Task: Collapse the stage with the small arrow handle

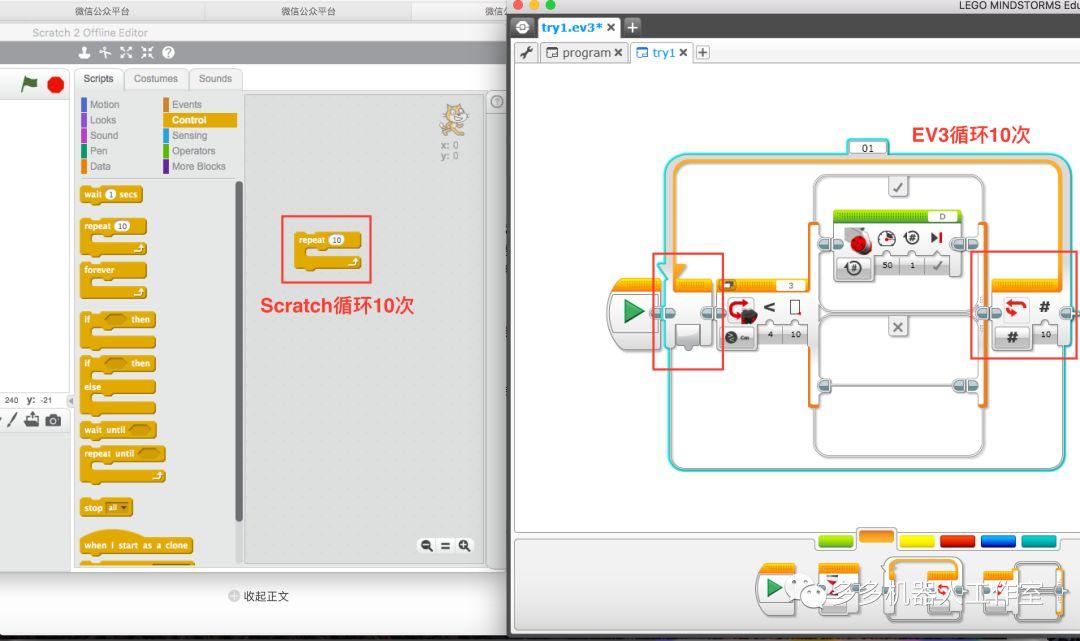Action: 70,400
